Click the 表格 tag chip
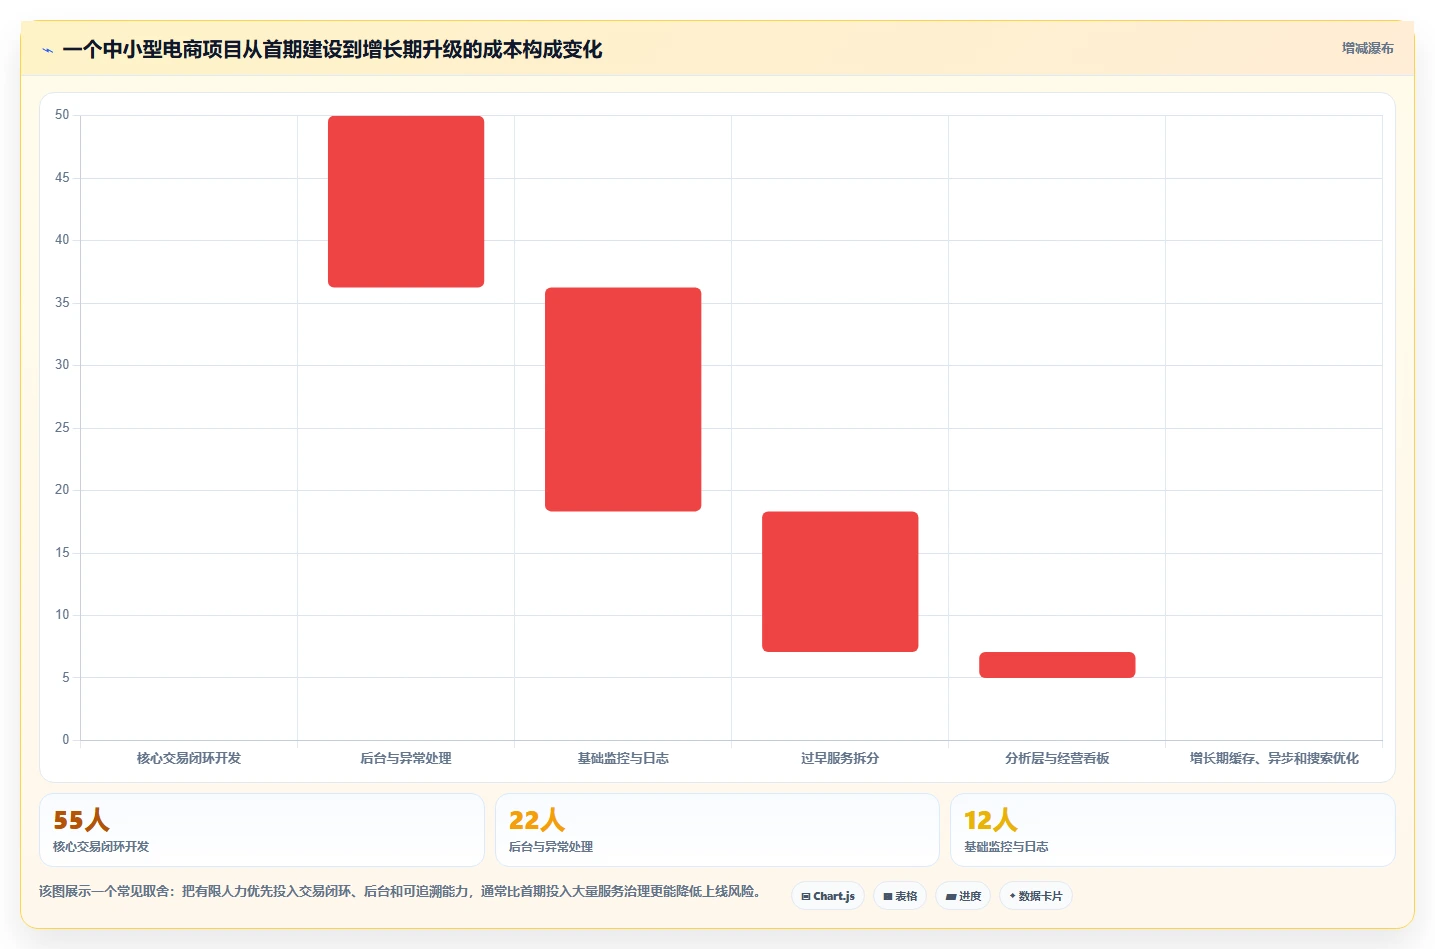 (x=900, y=896)
